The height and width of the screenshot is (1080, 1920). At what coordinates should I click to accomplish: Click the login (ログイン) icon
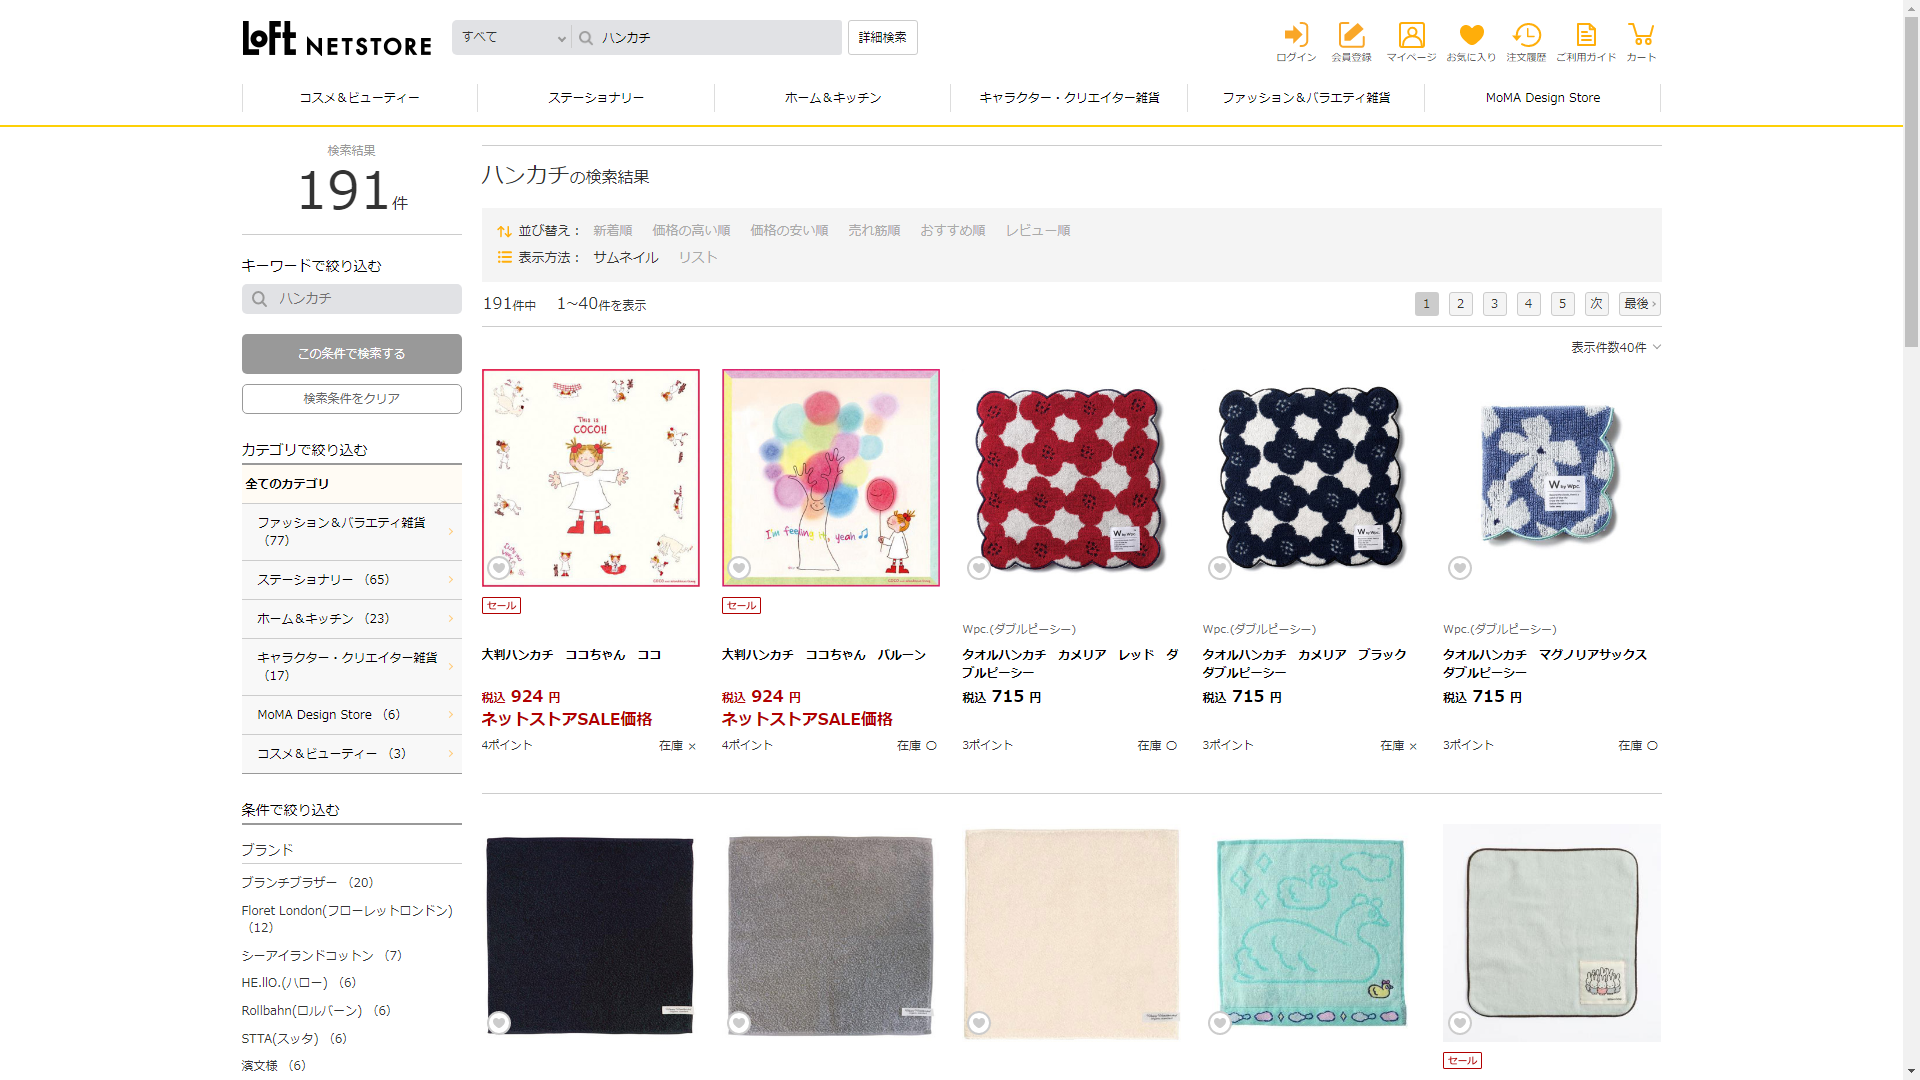(x=1295, y=42)
